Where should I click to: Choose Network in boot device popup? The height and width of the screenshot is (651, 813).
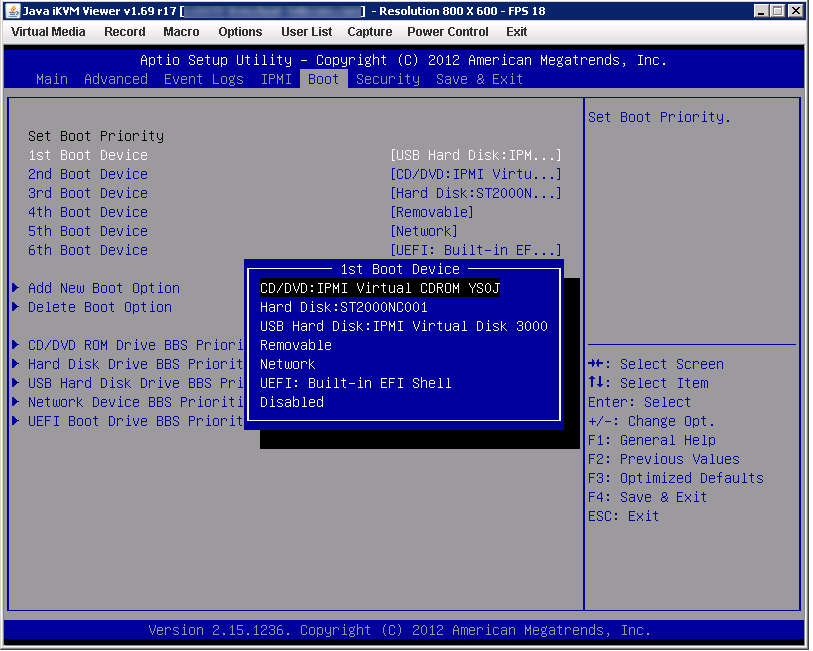pyautogui.click(x=287, y=364)
